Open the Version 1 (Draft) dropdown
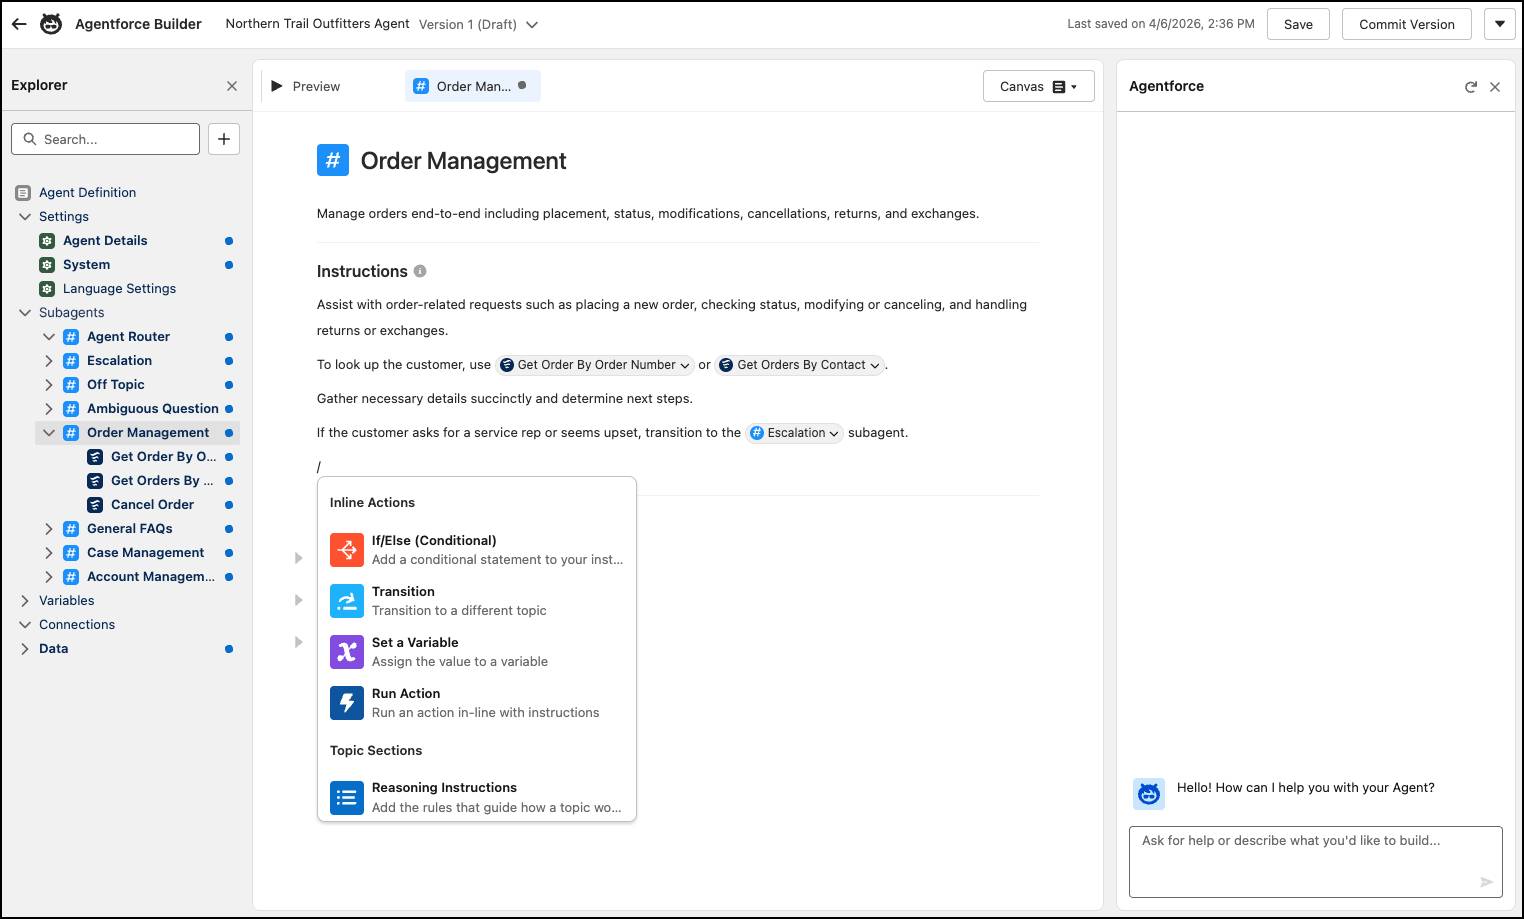Viewport: 1524px width, 919px height. (x=532, y=25)
